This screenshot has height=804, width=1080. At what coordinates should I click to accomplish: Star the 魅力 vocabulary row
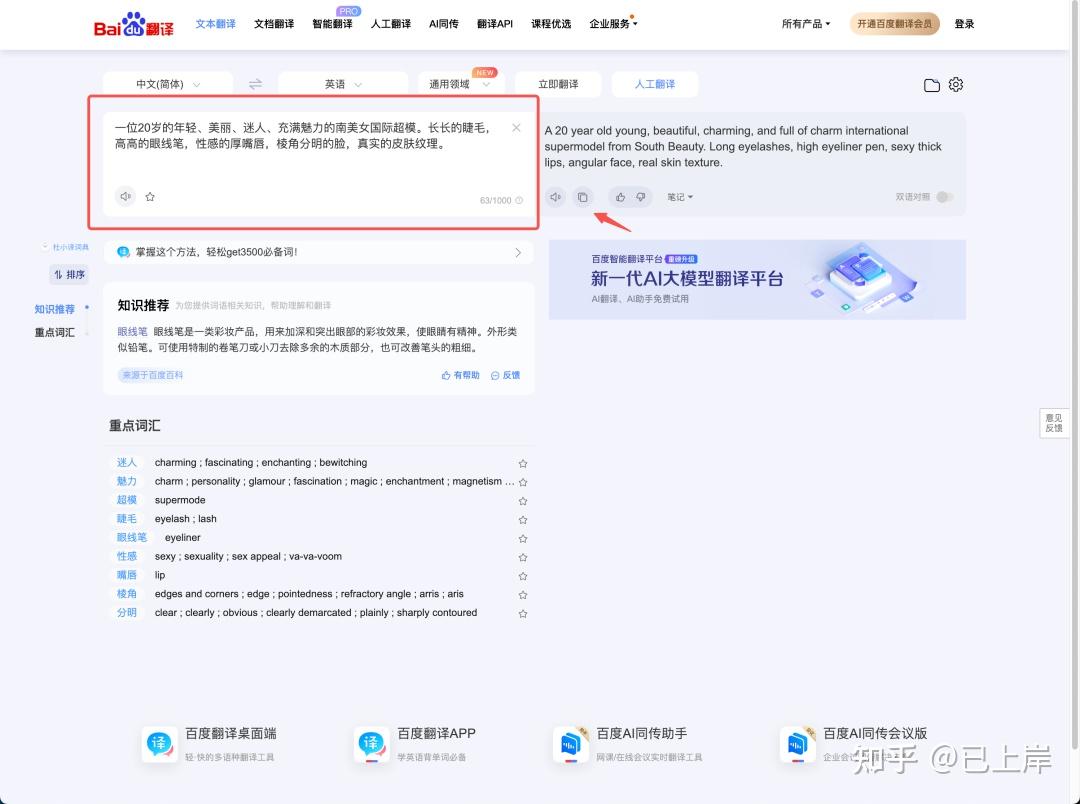(523, 482)
